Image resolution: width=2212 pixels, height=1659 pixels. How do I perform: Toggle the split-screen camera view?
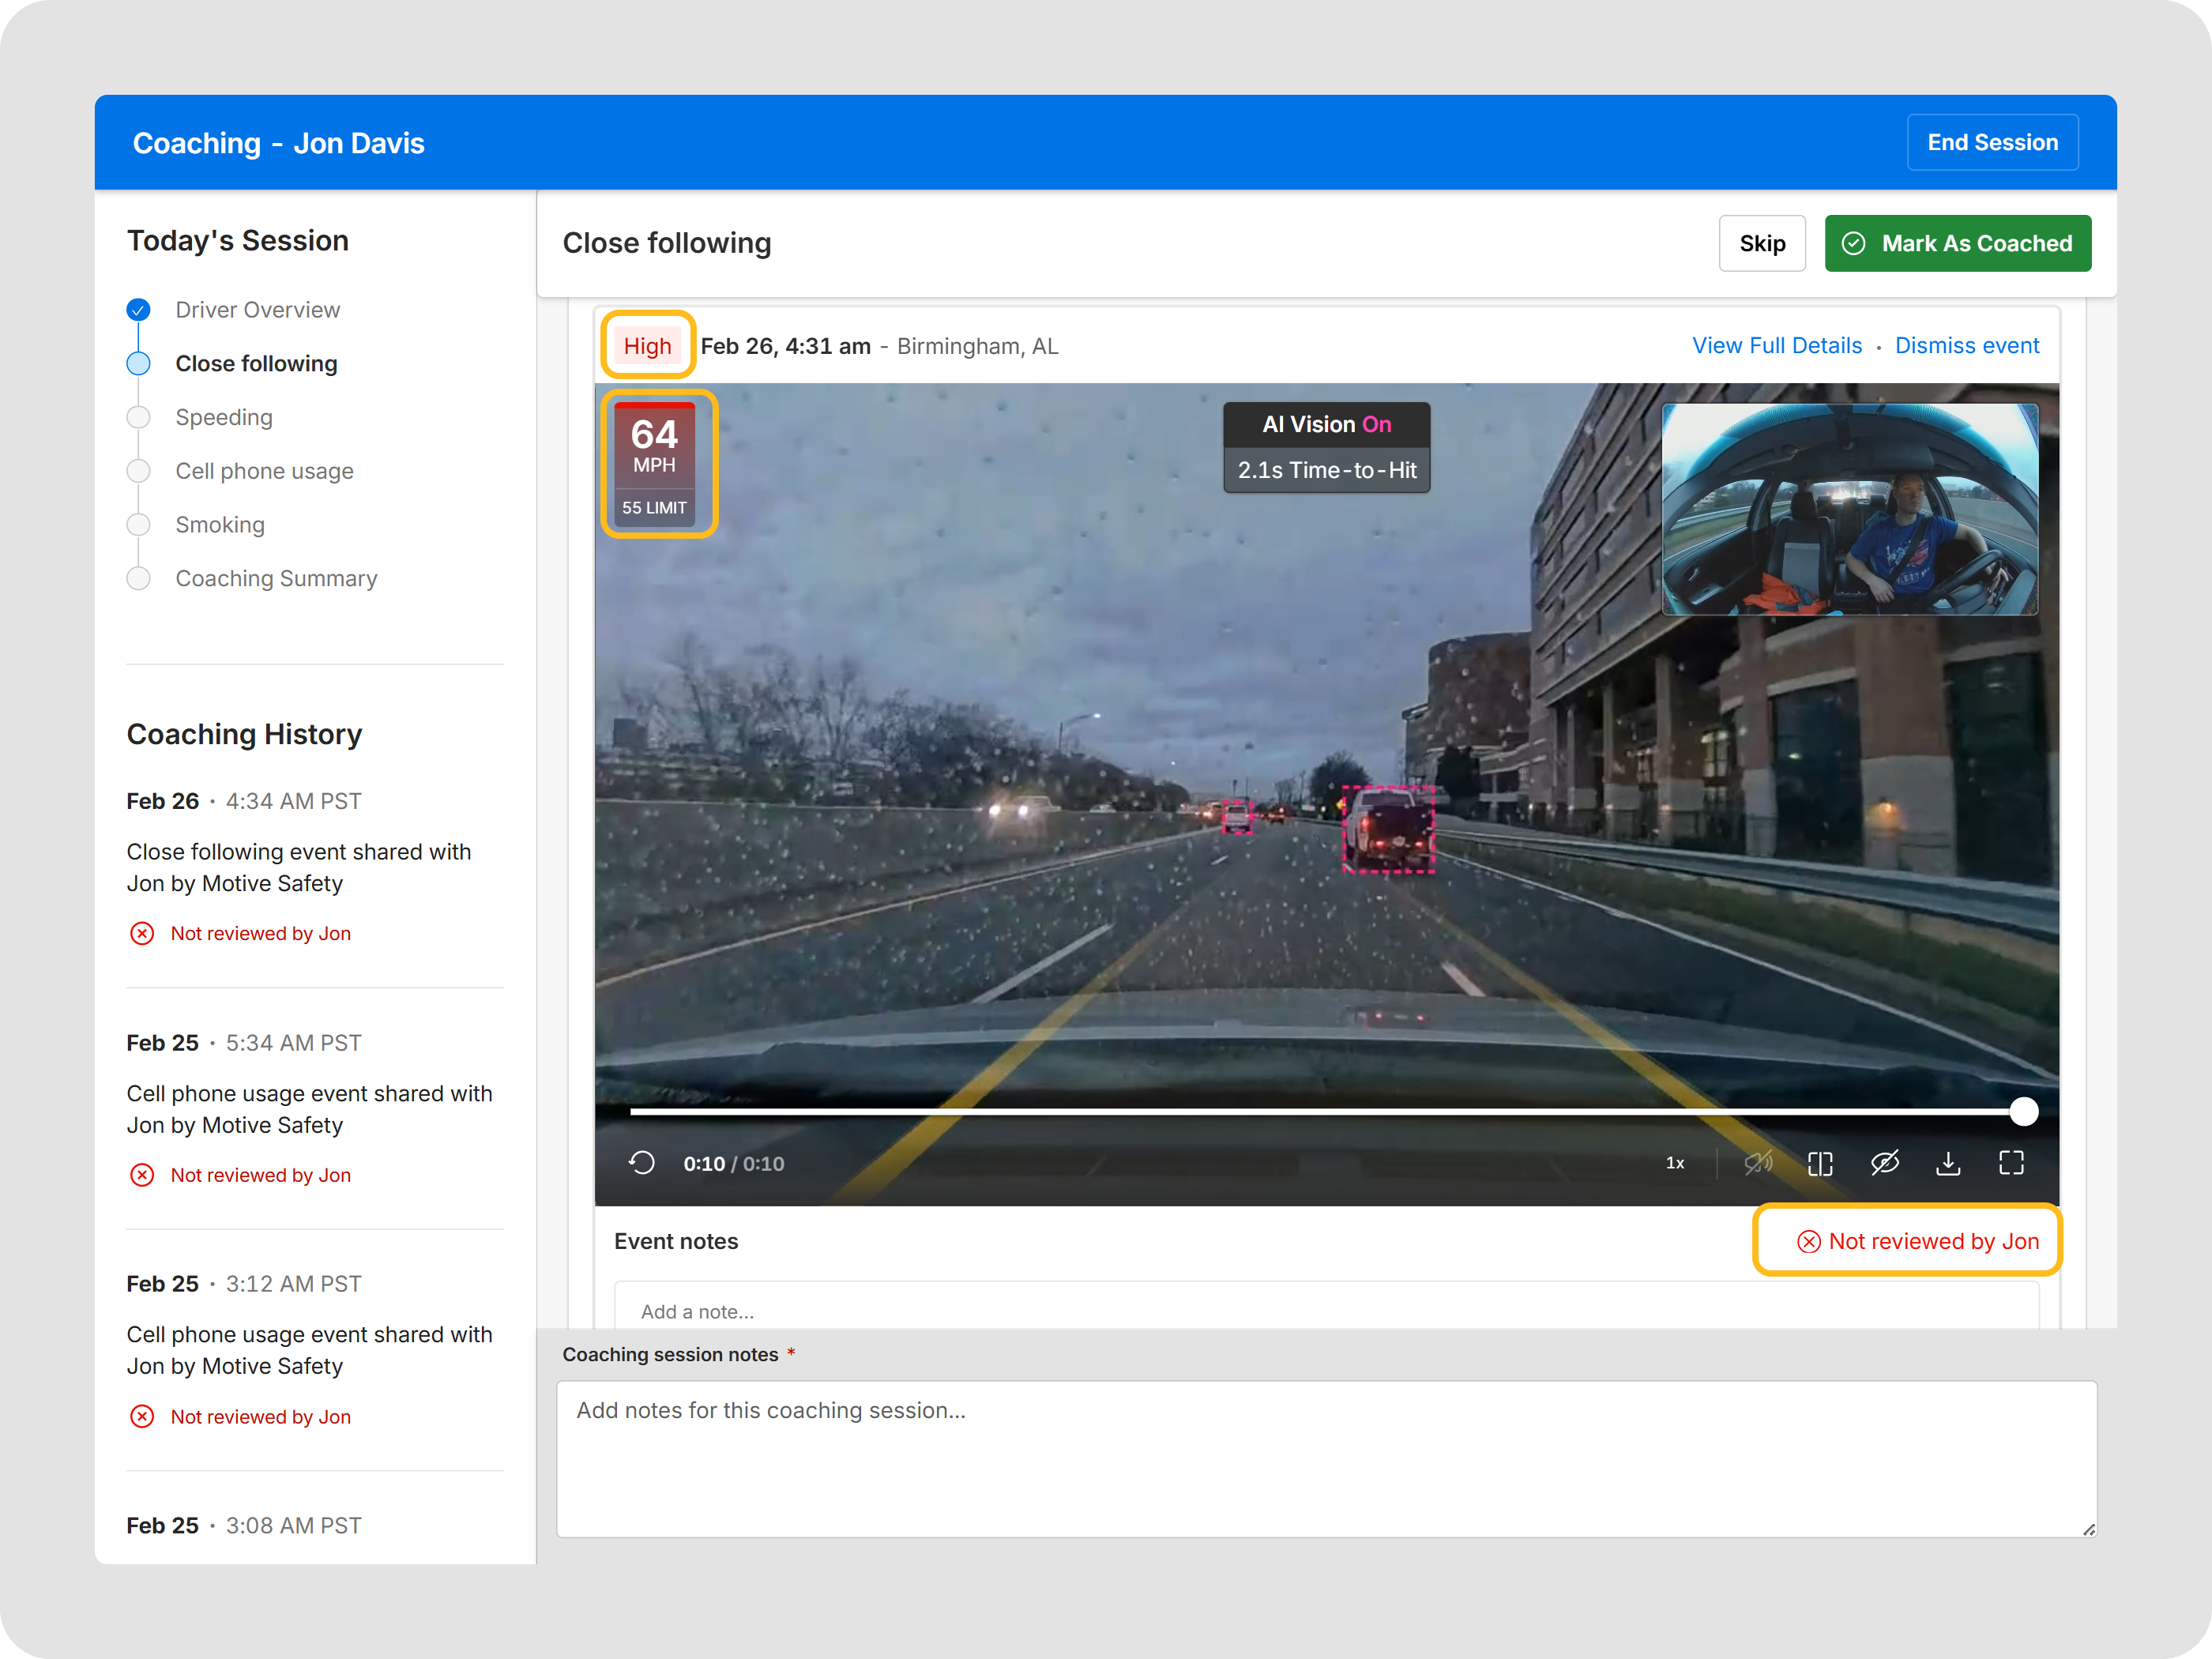(x=1820, y=1163)
